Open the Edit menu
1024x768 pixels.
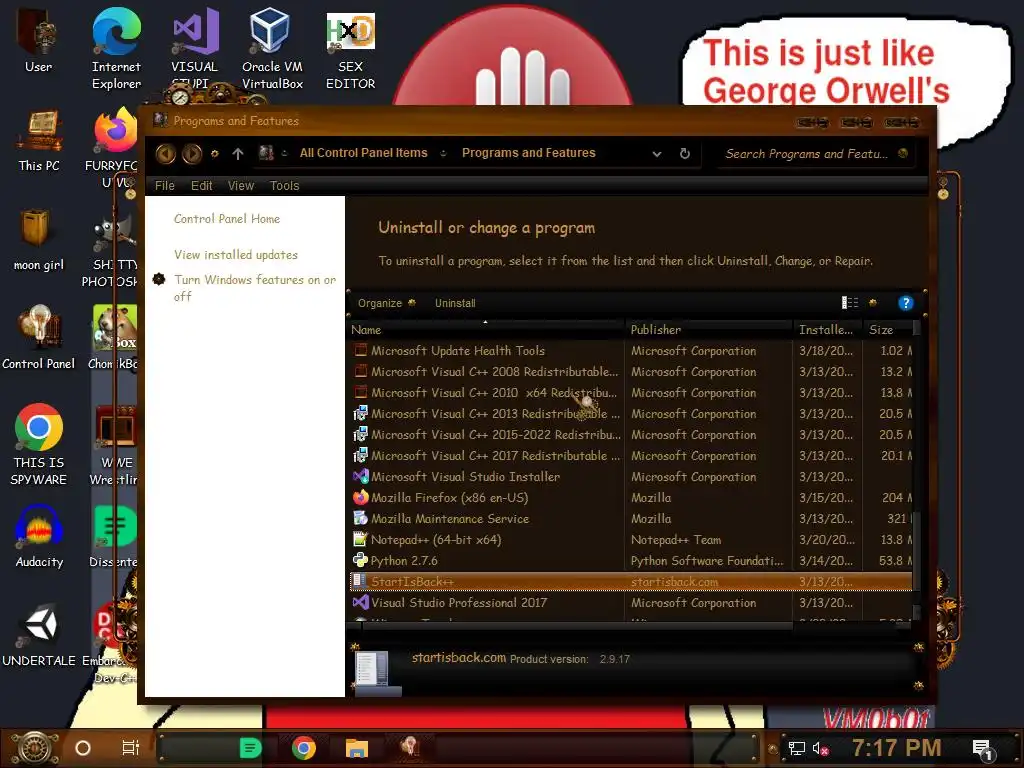201,185
